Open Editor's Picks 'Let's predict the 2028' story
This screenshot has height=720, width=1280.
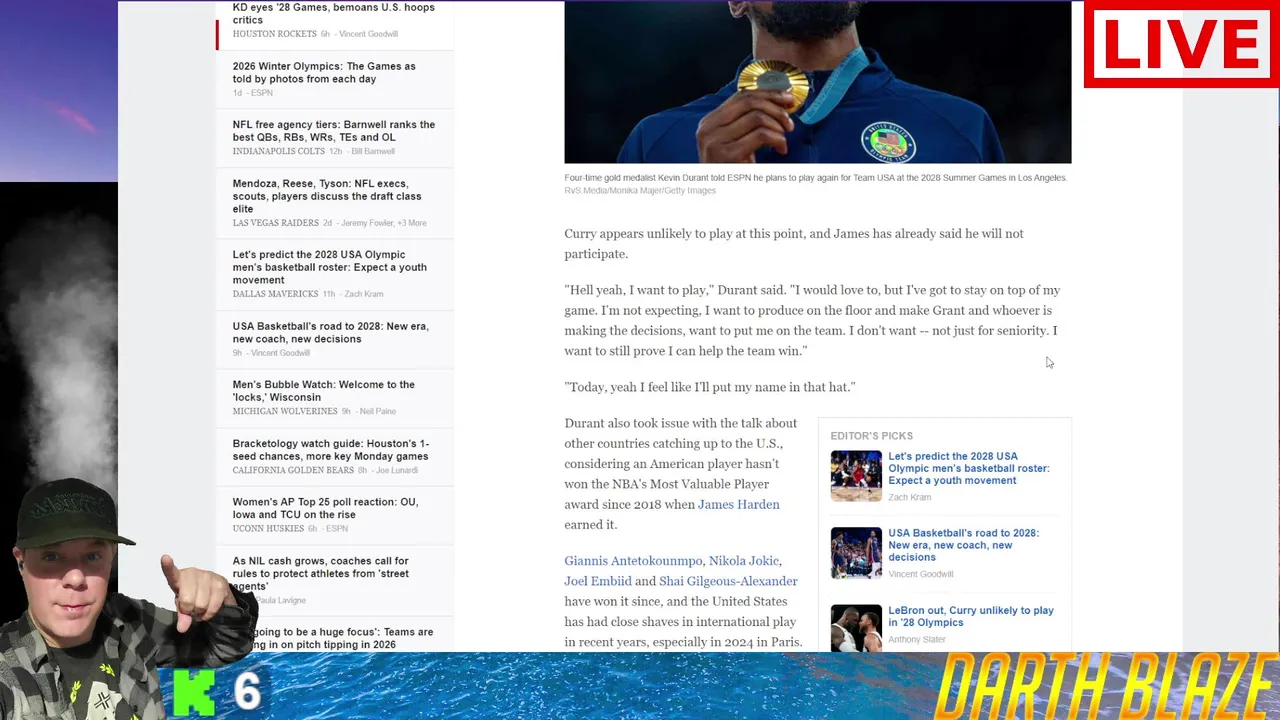click(968, 468)
